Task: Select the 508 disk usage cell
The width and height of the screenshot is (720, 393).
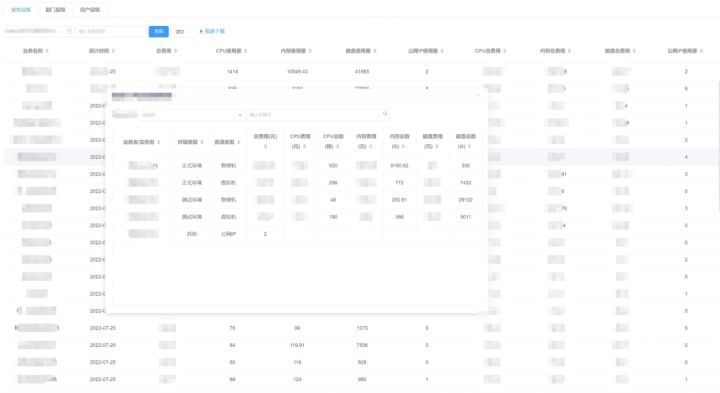Action: (x=362, y=362)
